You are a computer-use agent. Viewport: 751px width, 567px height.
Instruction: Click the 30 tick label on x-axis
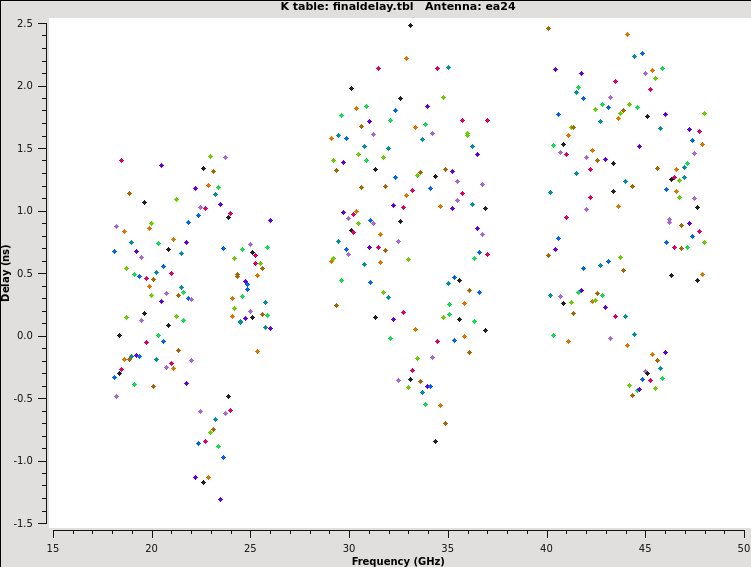click(x=349, y=547)
